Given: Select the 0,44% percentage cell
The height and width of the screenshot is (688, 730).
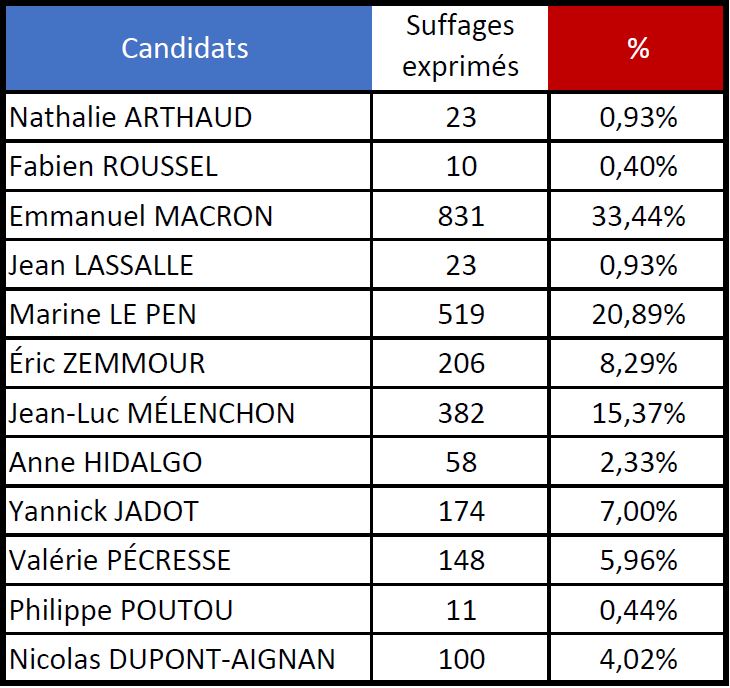Looking at the screenshot, I should point(638,610).
